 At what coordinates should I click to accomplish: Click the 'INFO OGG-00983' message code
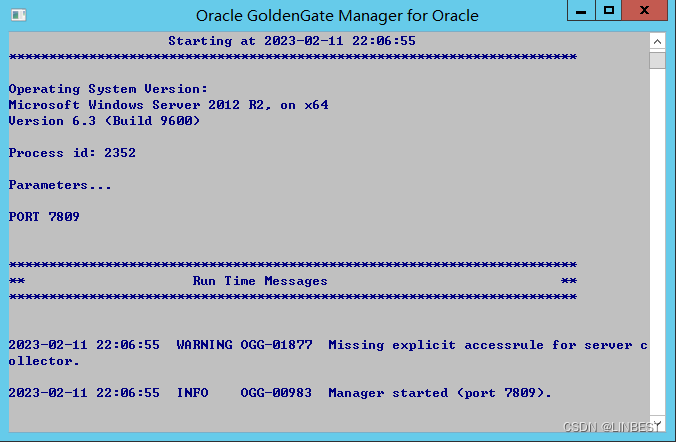click(244, 392)
